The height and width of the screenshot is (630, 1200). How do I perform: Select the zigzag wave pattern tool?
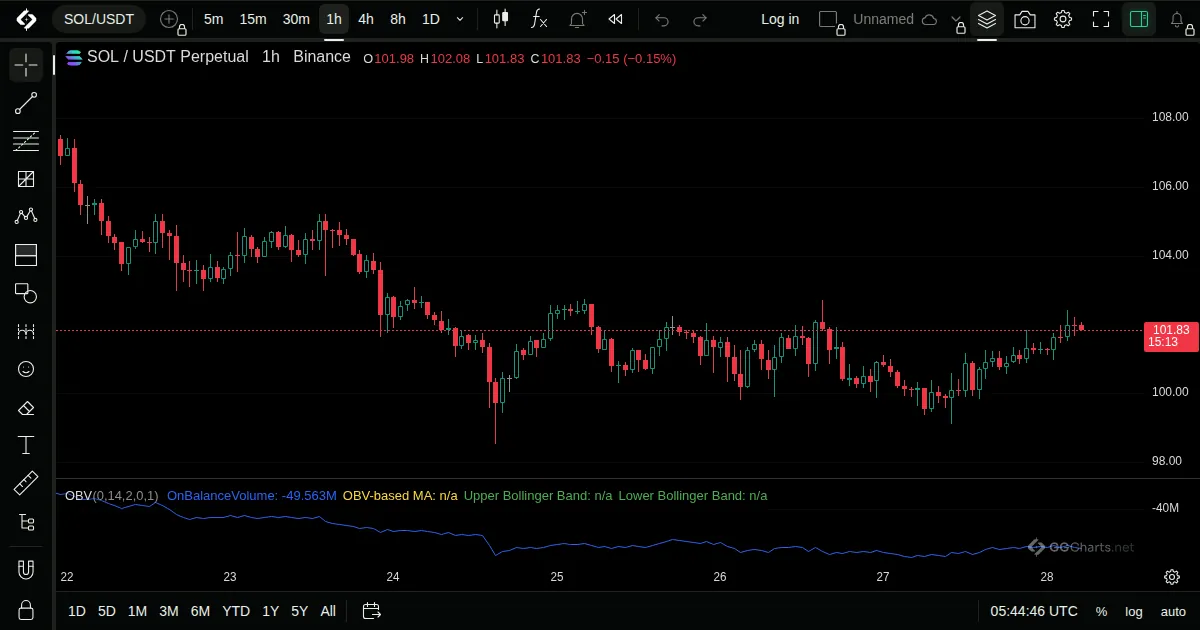[x=26, y=217]
